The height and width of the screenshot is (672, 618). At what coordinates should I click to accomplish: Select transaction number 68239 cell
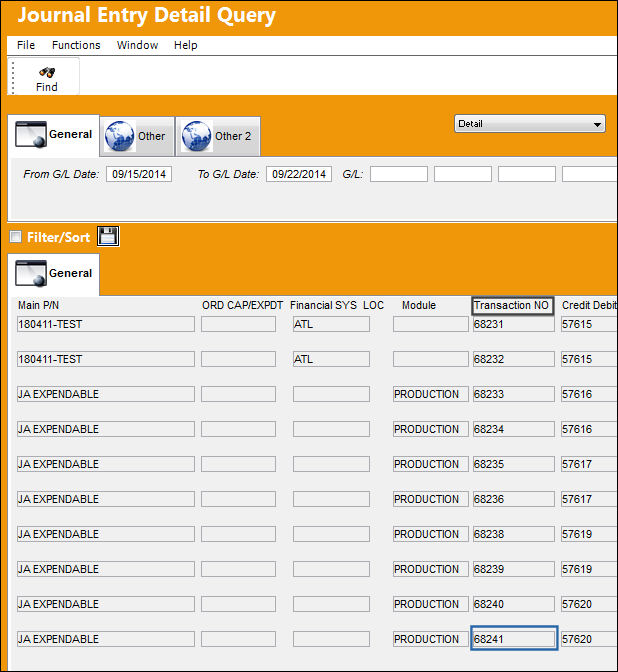[513, 569]
